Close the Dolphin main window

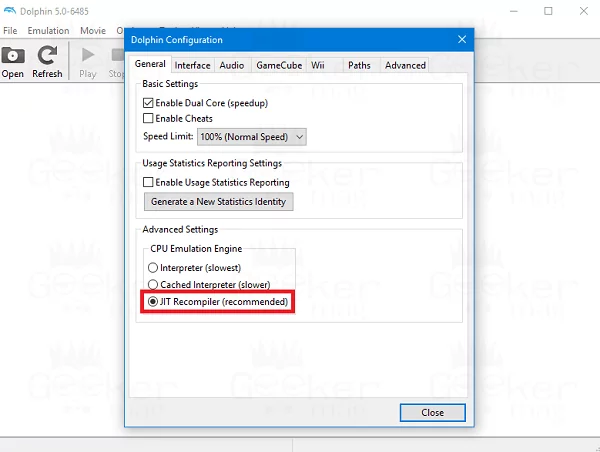tap(584, 11)
